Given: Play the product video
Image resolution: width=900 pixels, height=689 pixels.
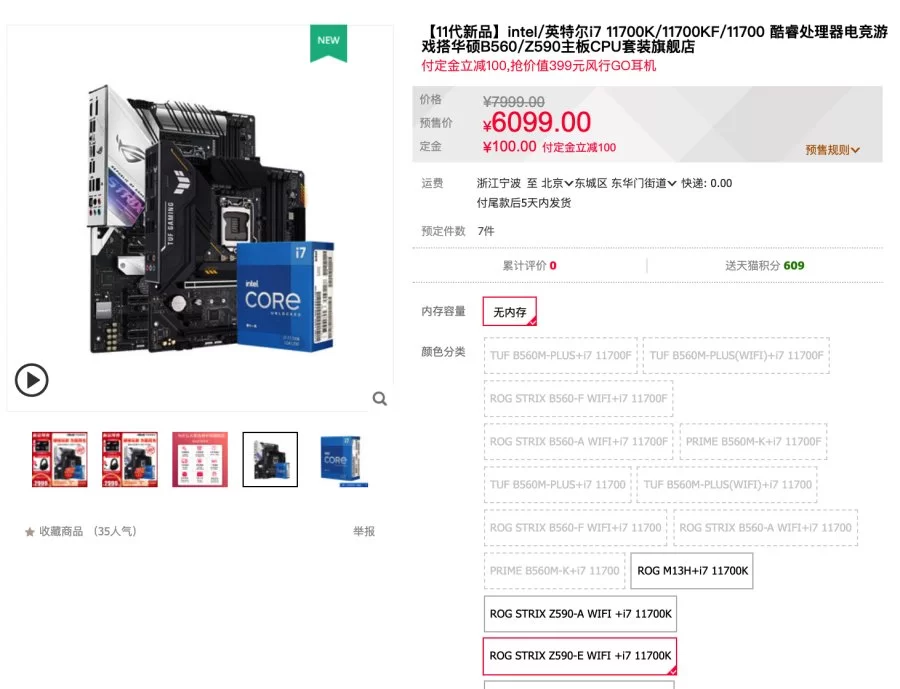Looking at the screenshot, I should [31, 380].
